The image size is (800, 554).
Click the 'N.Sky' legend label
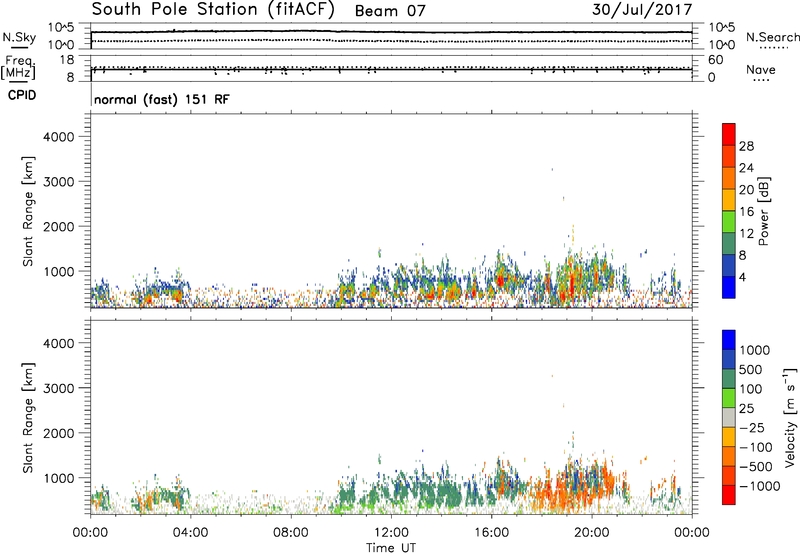click(19, 37)
